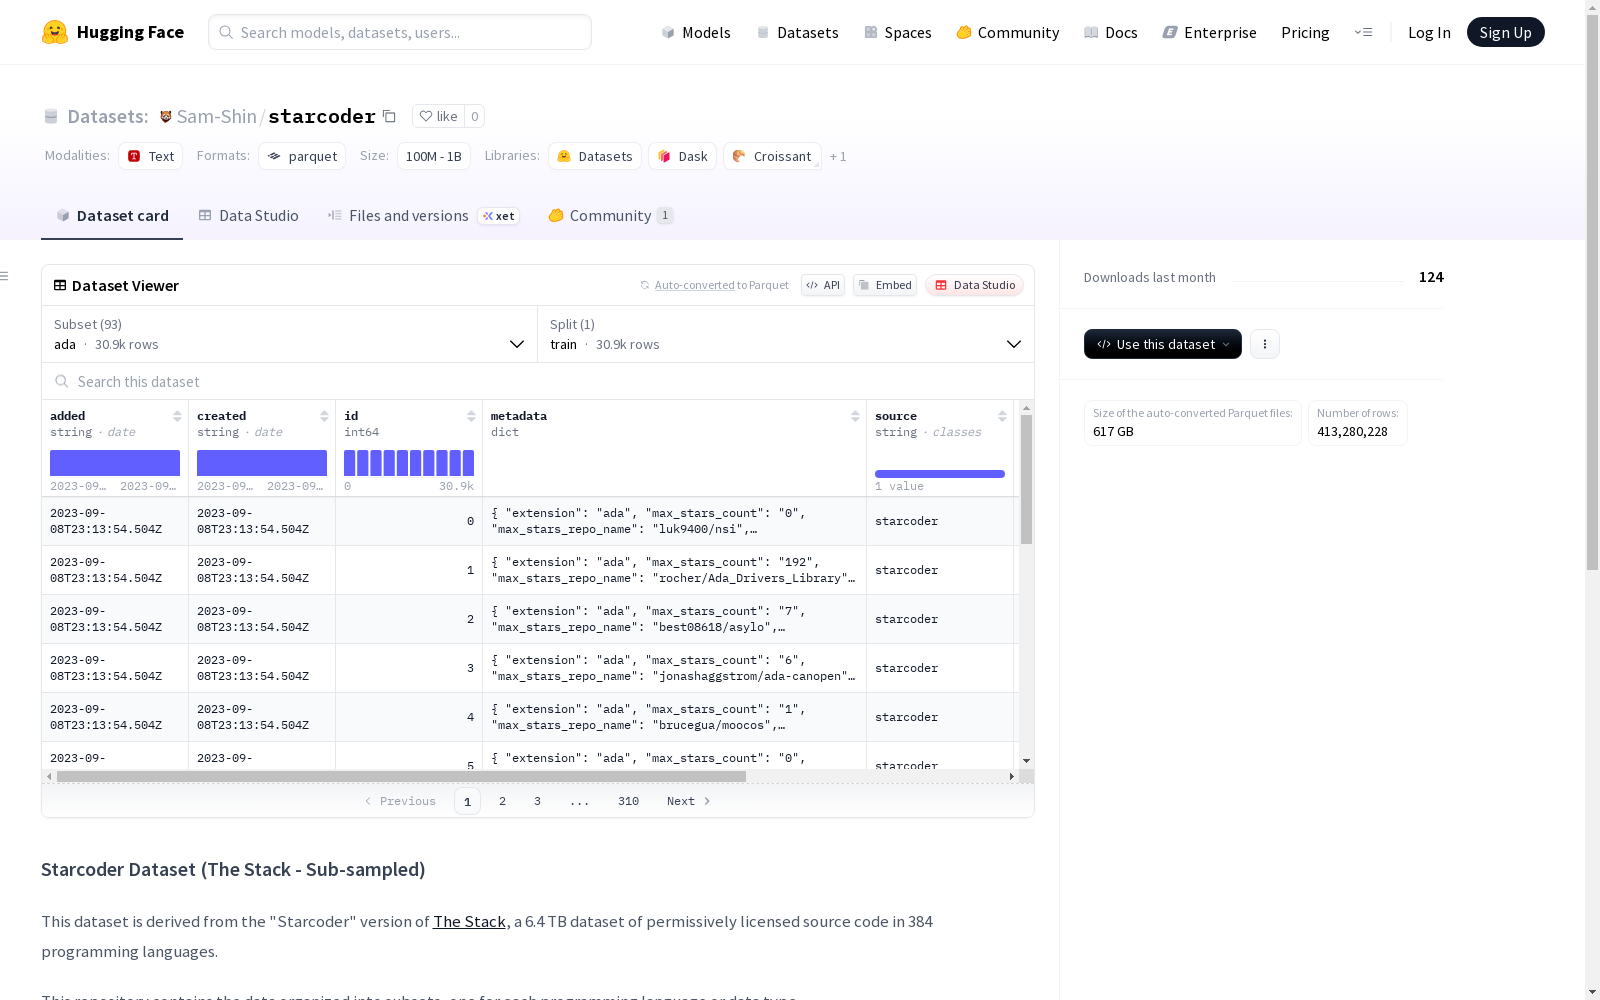1600x1000 pixels.
Task: Select the Dask library tag
Action: coord(683,156)
